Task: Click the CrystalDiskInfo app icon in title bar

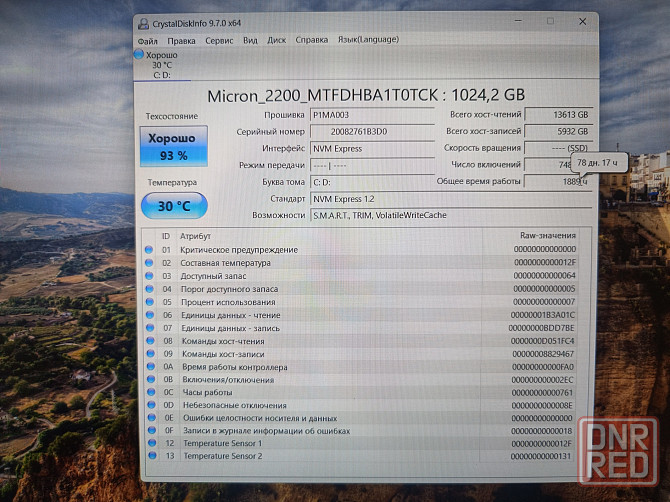Action: point(143,22)
